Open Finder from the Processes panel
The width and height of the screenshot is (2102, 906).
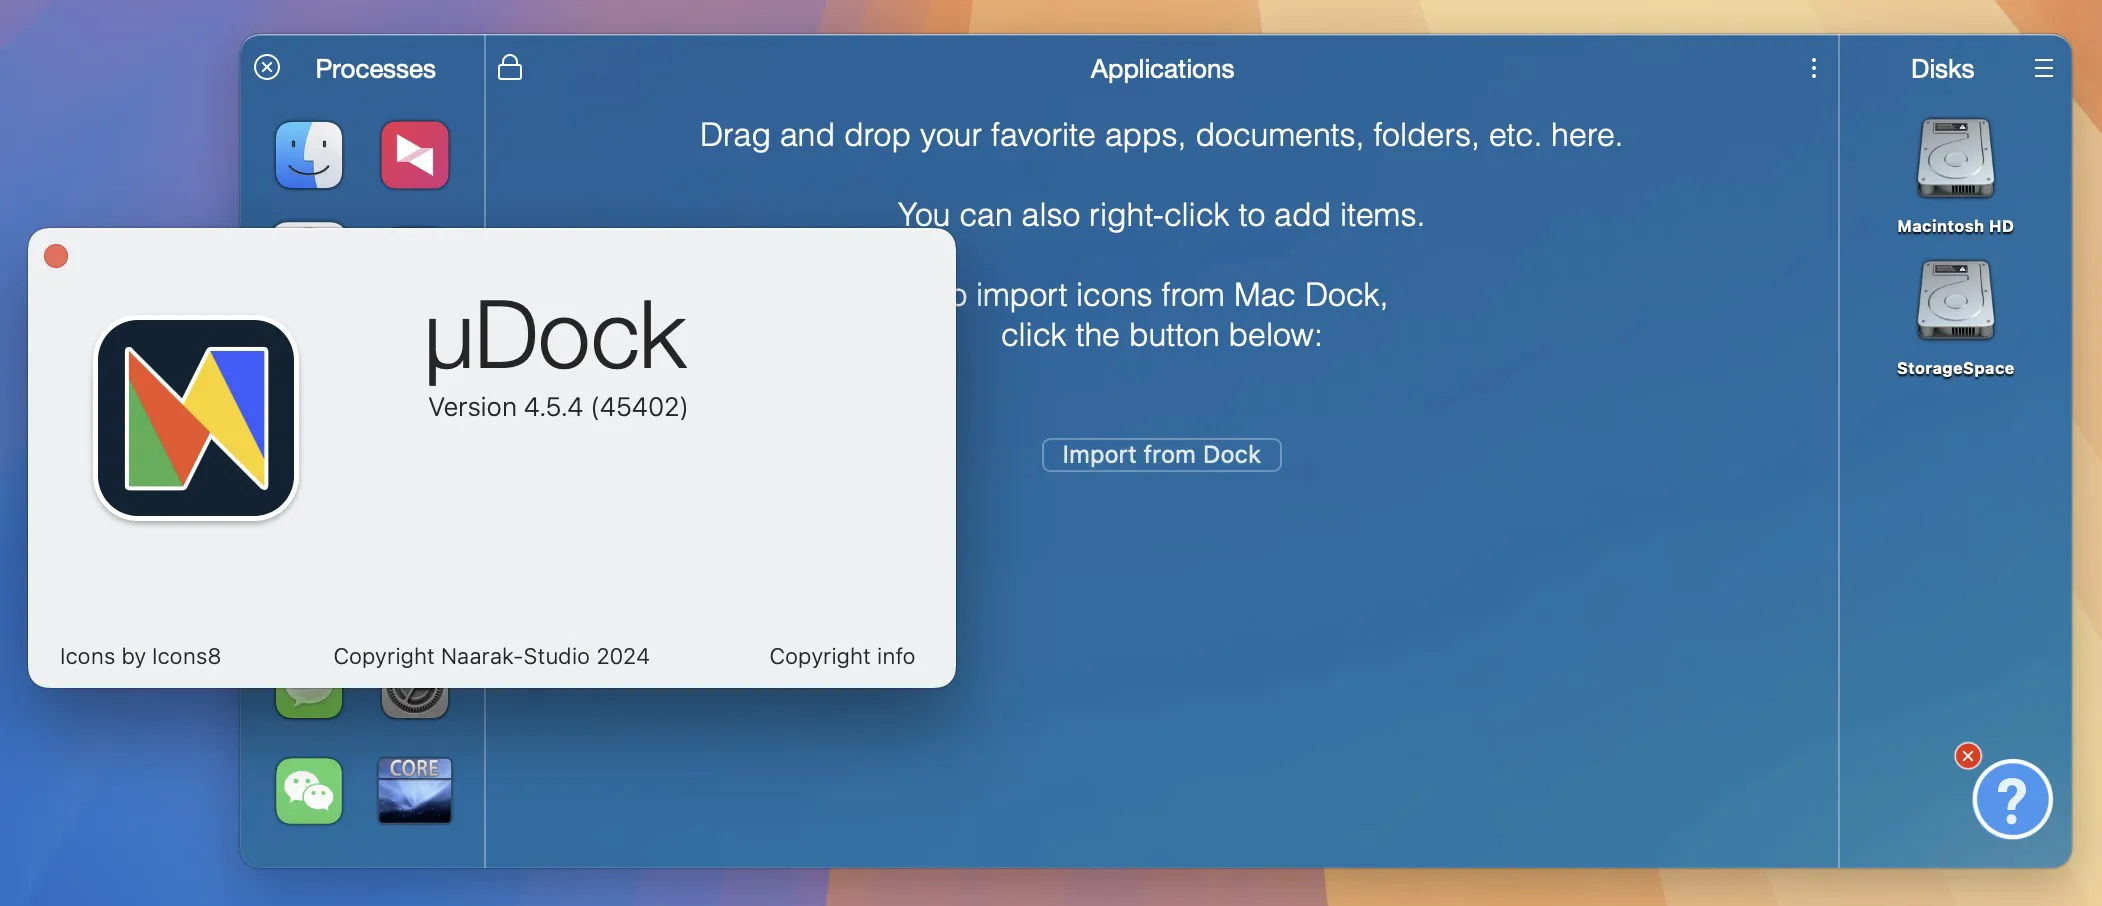click(309, 155)
